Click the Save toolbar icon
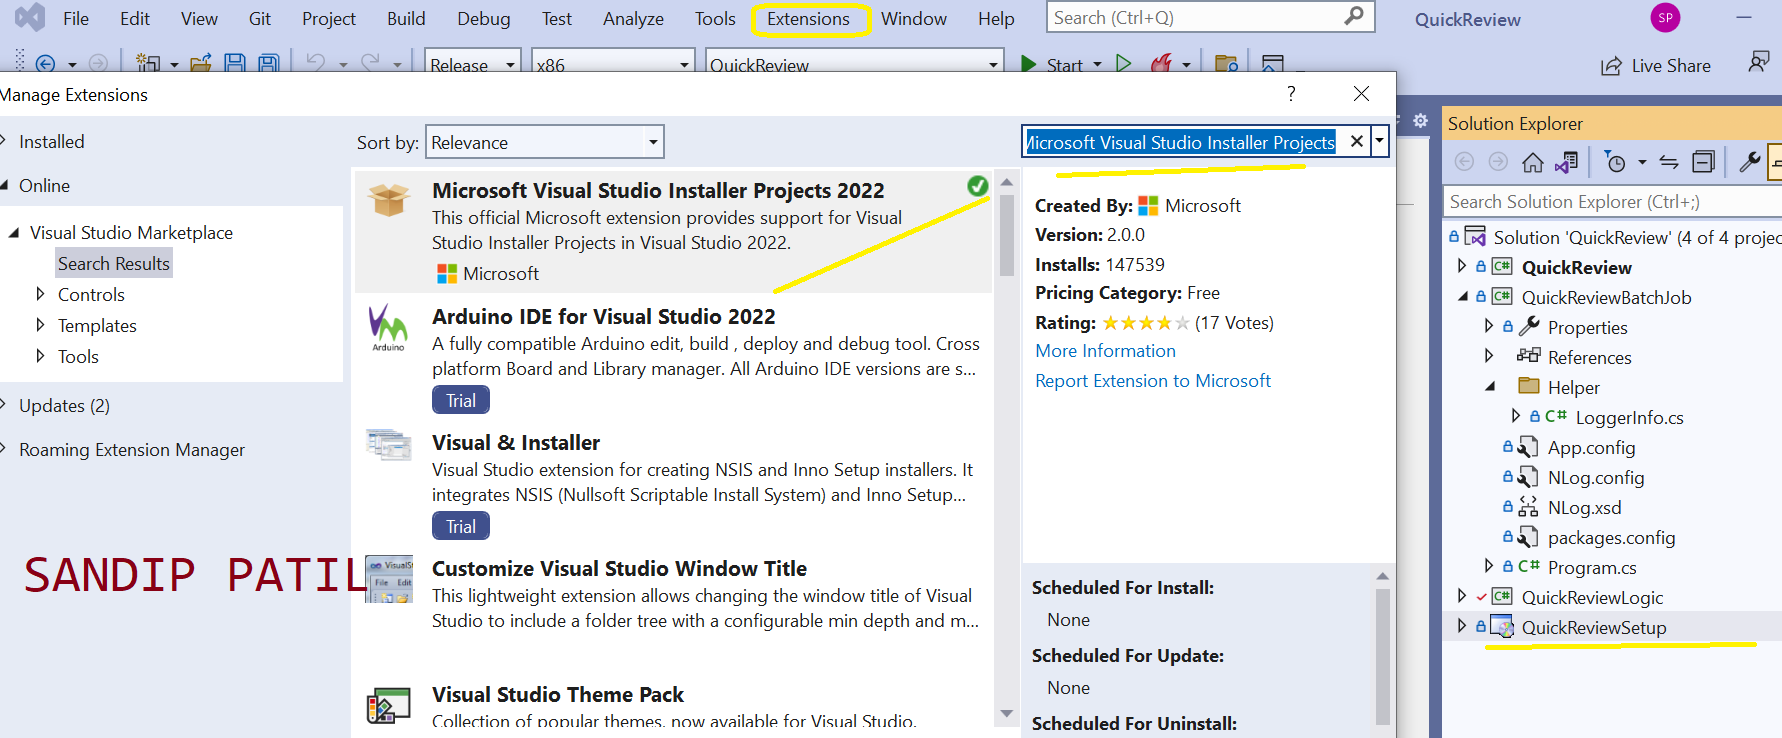1782x738 pixels. (x=235, y=64)
